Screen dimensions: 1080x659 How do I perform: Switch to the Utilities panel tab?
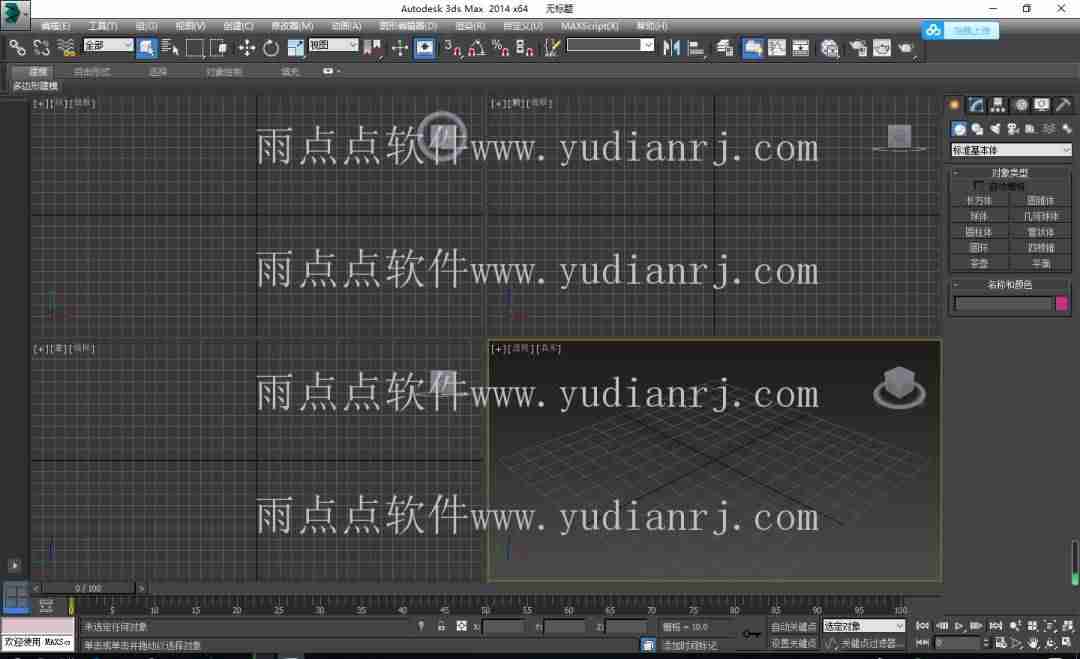[x=1063, y=105]
